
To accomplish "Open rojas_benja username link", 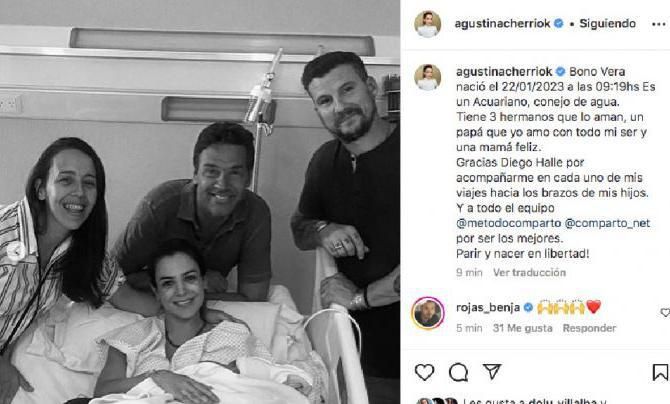I will click(x=488, y=307).
